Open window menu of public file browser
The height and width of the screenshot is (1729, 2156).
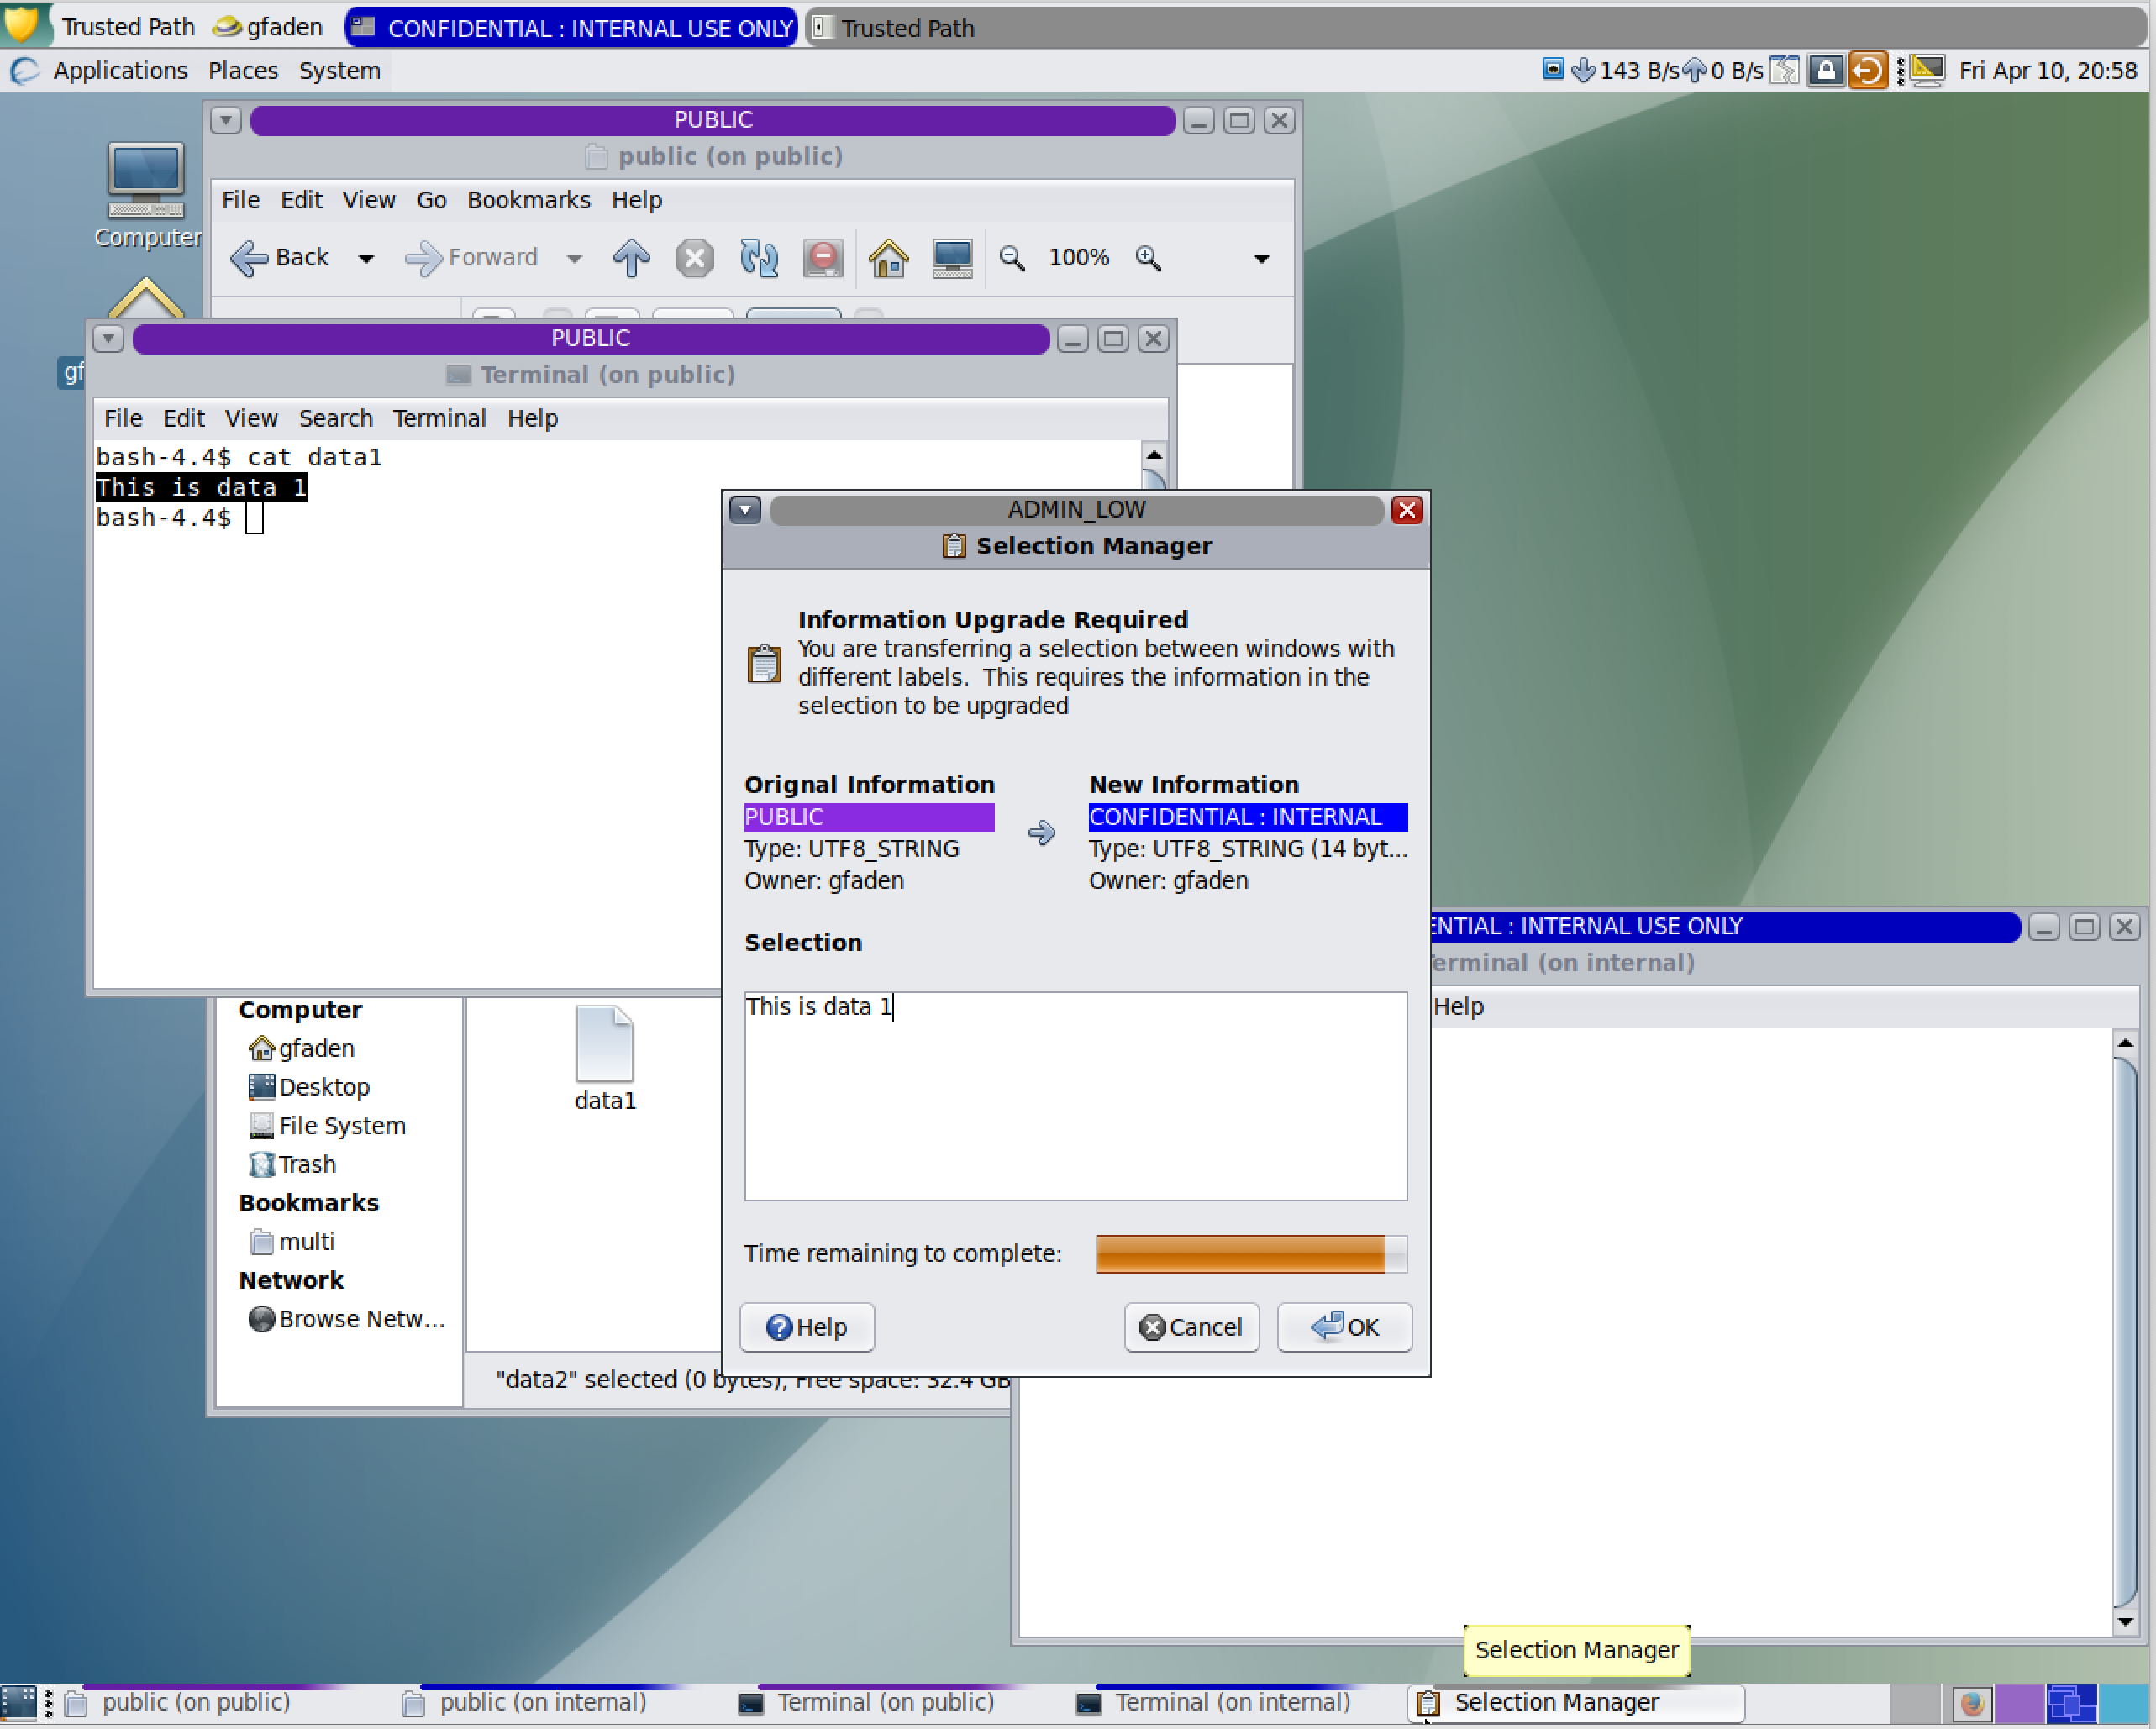point(226,120)
